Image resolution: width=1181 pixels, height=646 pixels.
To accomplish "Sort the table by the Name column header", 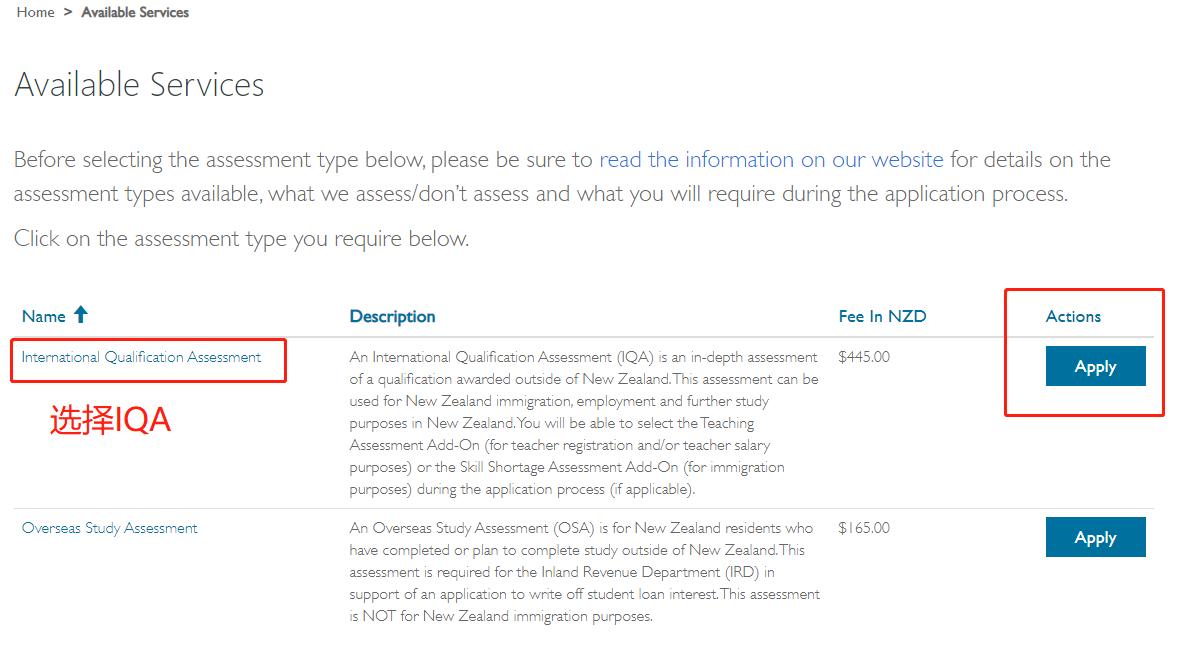I will (x=43, y=316).
